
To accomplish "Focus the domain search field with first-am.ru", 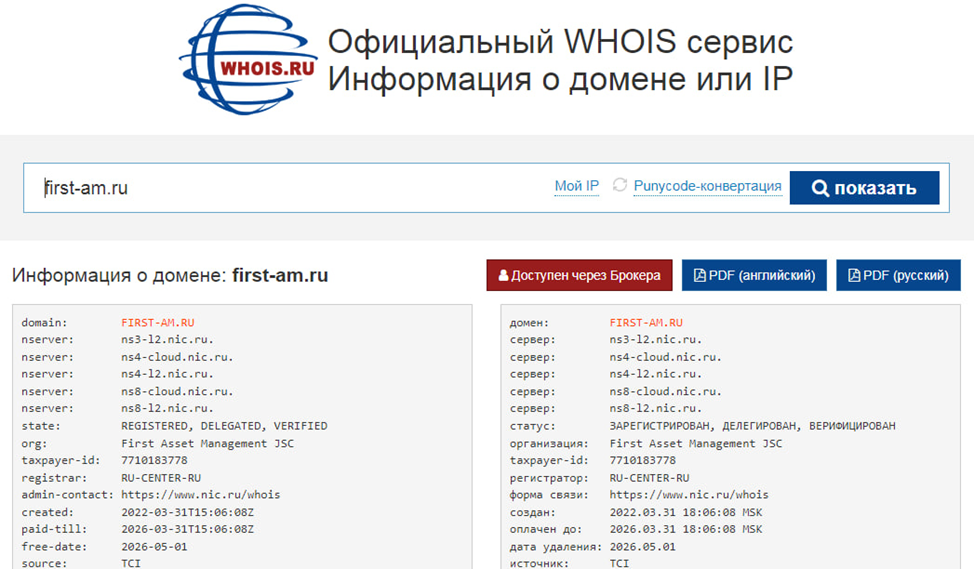I will click(290, 188).
